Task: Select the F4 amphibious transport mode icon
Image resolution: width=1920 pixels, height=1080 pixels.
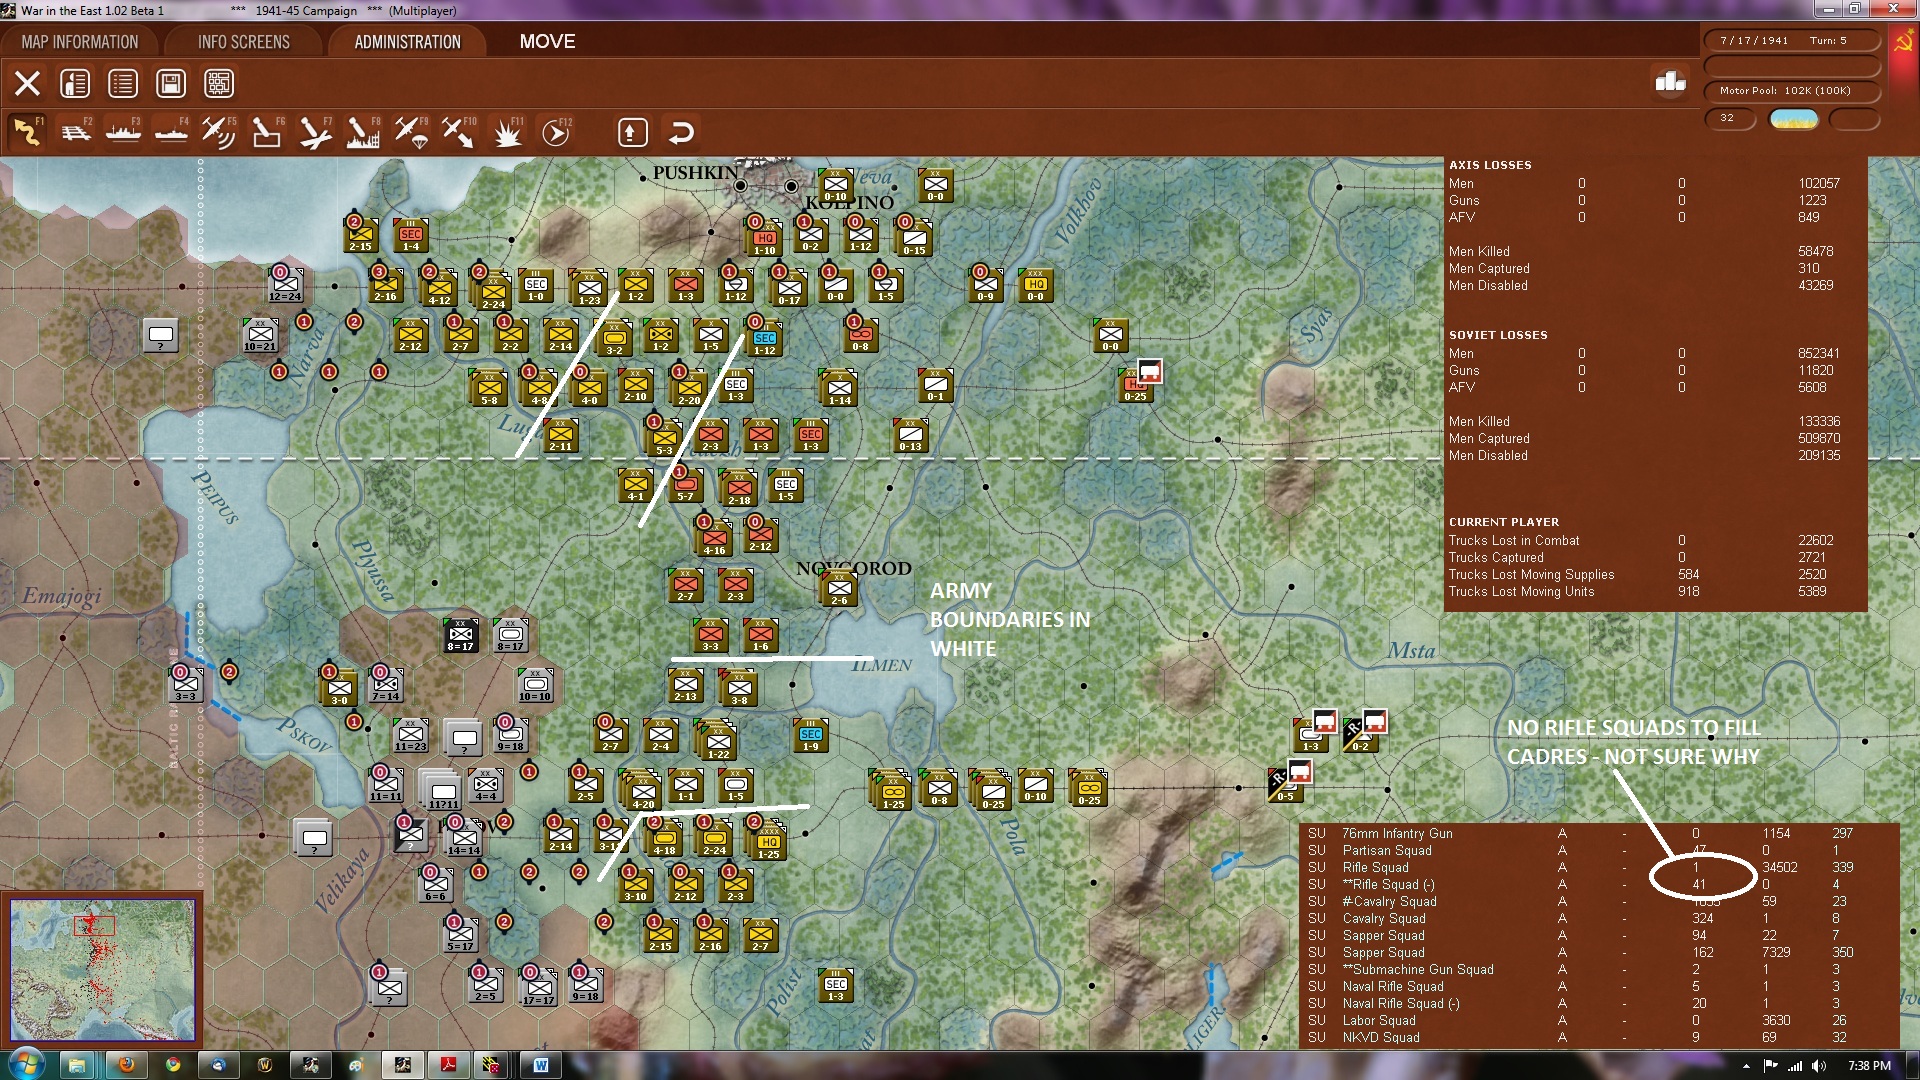Action: (x=171, y=131)
